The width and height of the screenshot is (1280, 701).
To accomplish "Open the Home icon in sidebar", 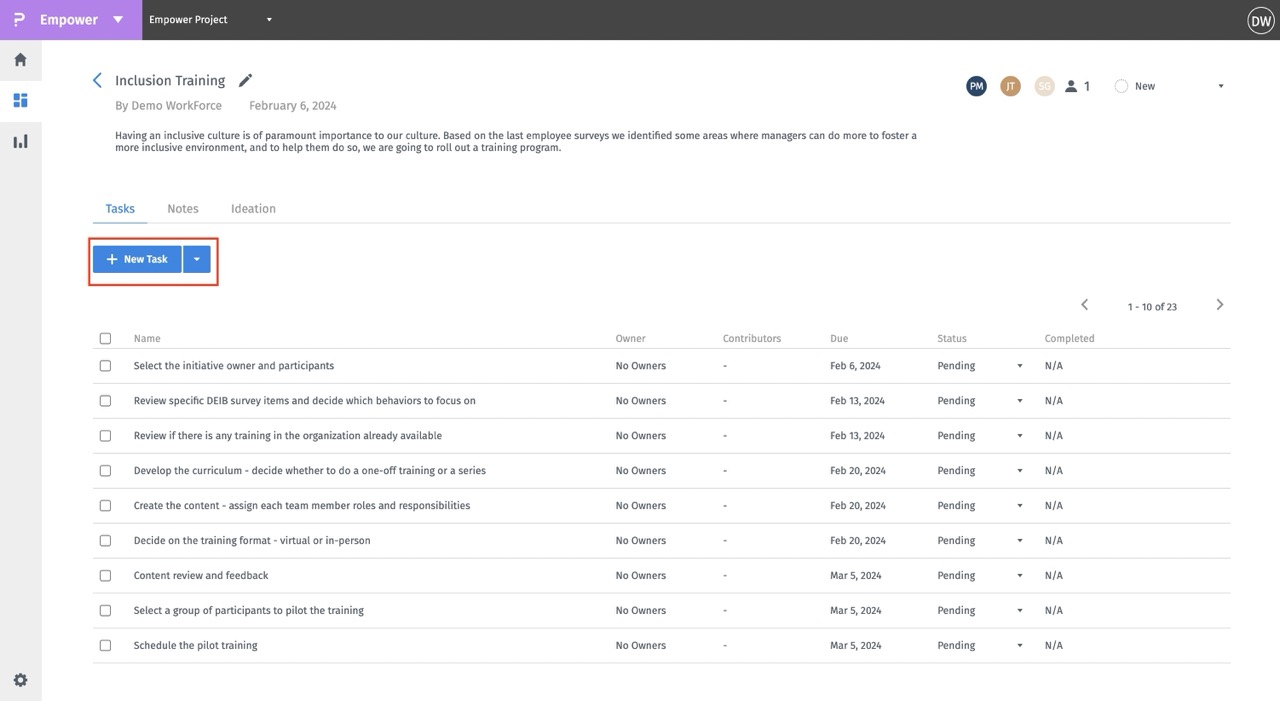I will pyautogui.click(x=20, y=60).
